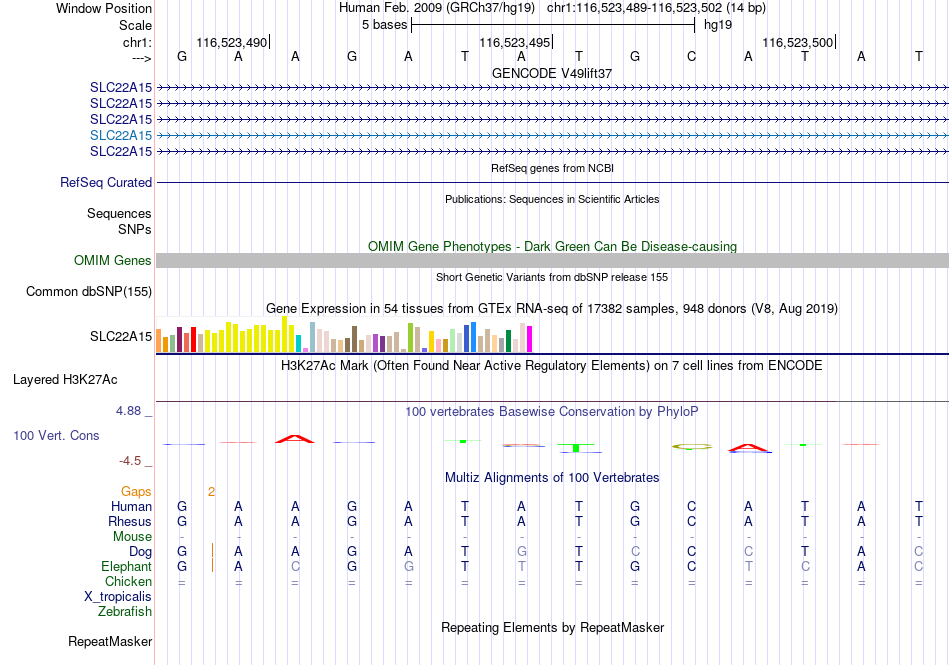950x665 pixels.
Task: Click the chr1:116,523,495 ruler position marker
Action: (x=515, y=42)
